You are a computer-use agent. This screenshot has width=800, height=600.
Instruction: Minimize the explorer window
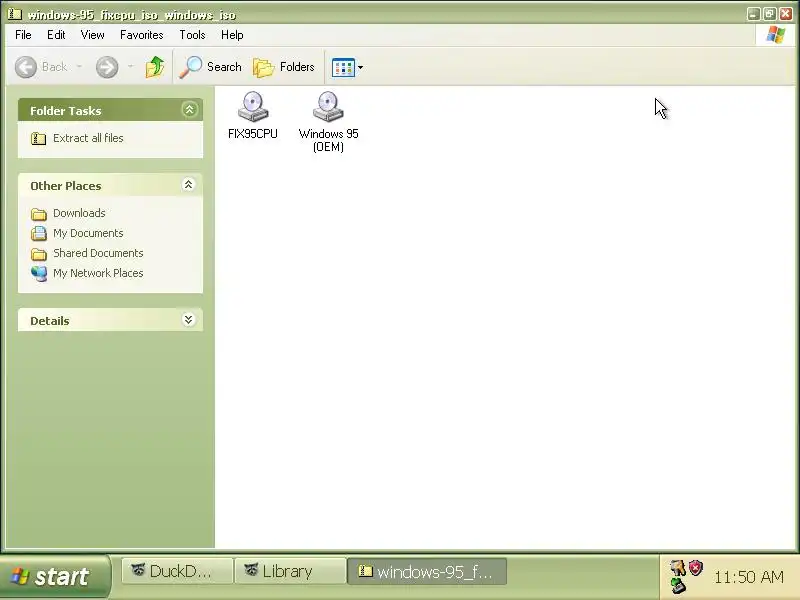754,14
